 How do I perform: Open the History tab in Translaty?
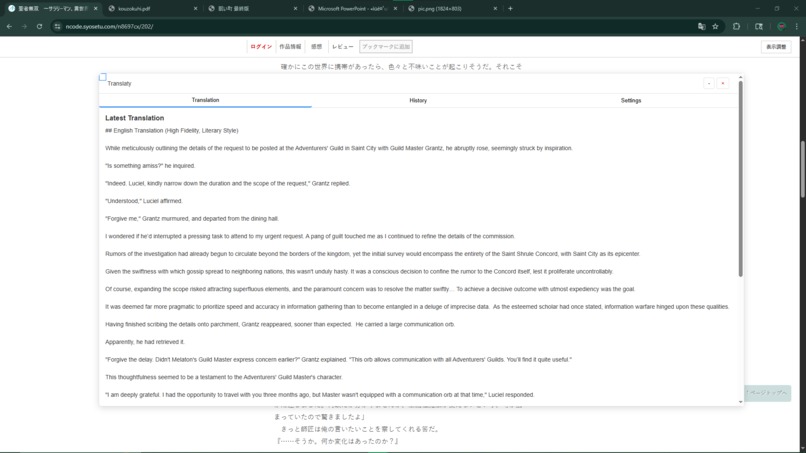pyautogui.click(x=418, y=100)
